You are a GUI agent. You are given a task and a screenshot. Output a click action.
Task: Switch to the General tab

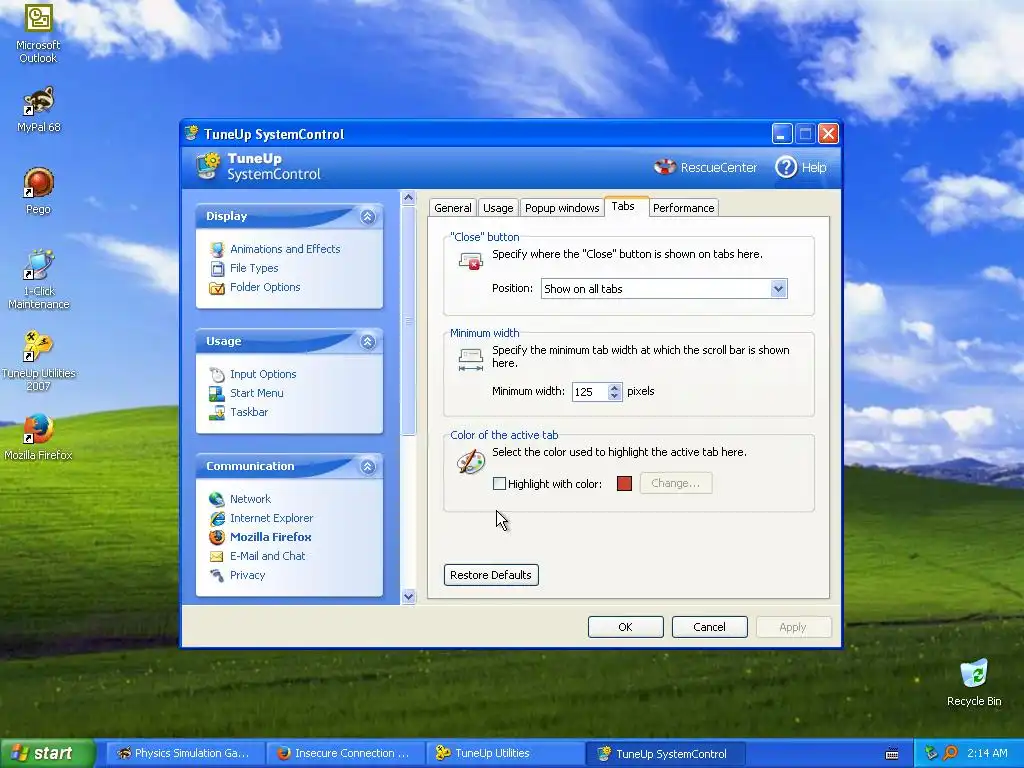[453, 208]
